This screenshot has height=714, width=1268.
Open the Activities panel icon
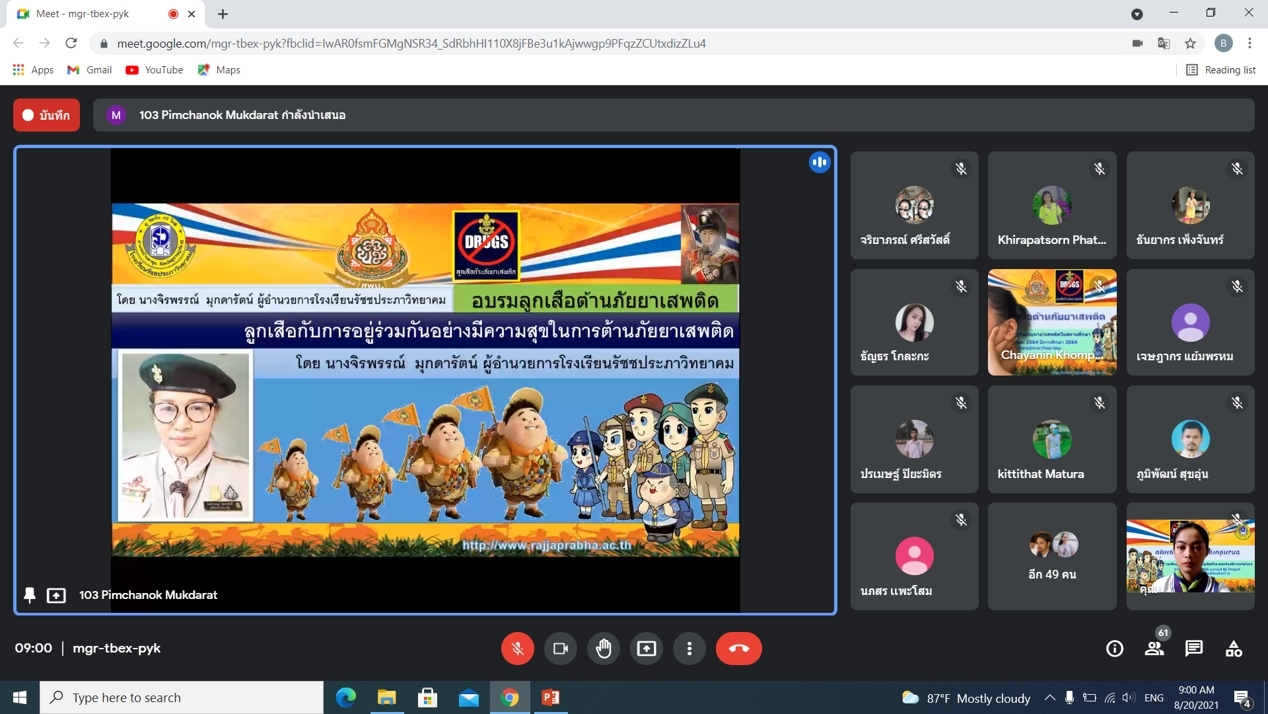click(x=1234, y=648)
